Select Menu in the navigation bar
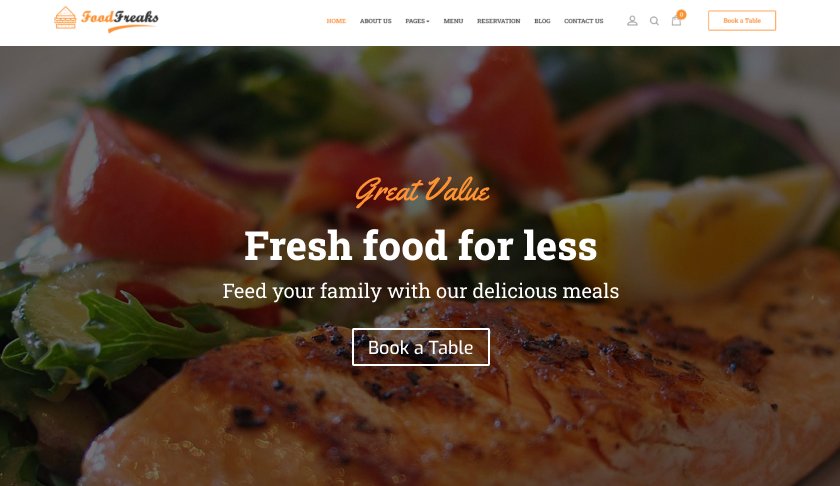The width and height of the screenshot is (840, 486). (x=453, y=21)
